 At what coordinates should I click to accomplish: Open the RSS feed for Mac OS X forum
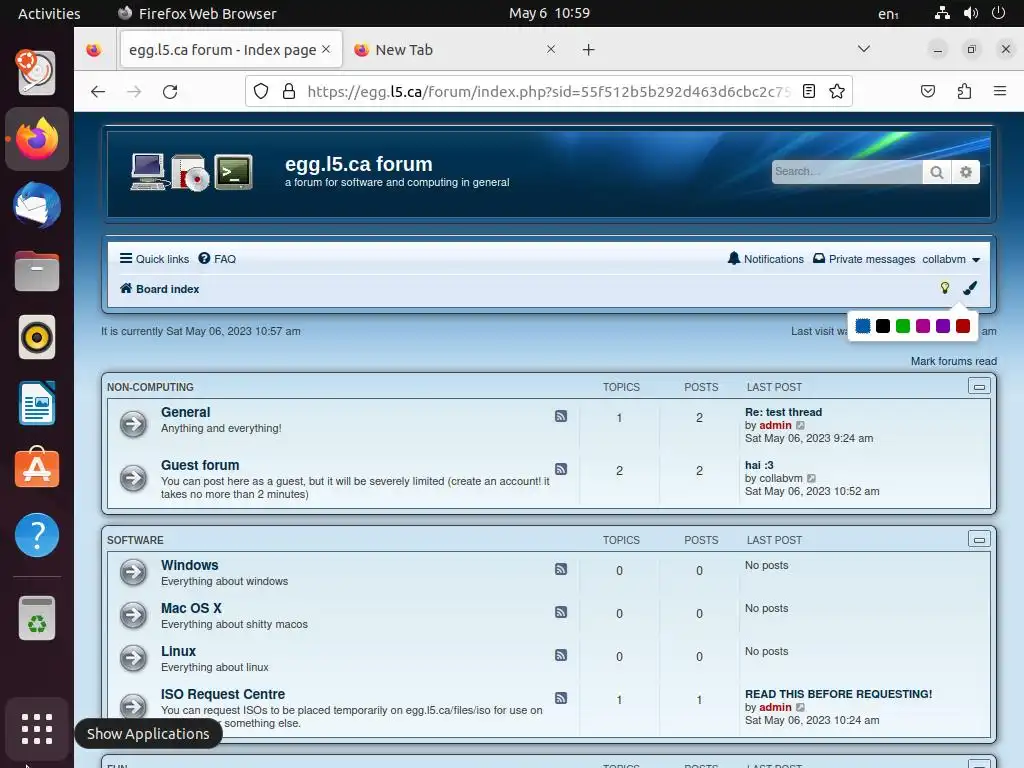click(561, 612)
